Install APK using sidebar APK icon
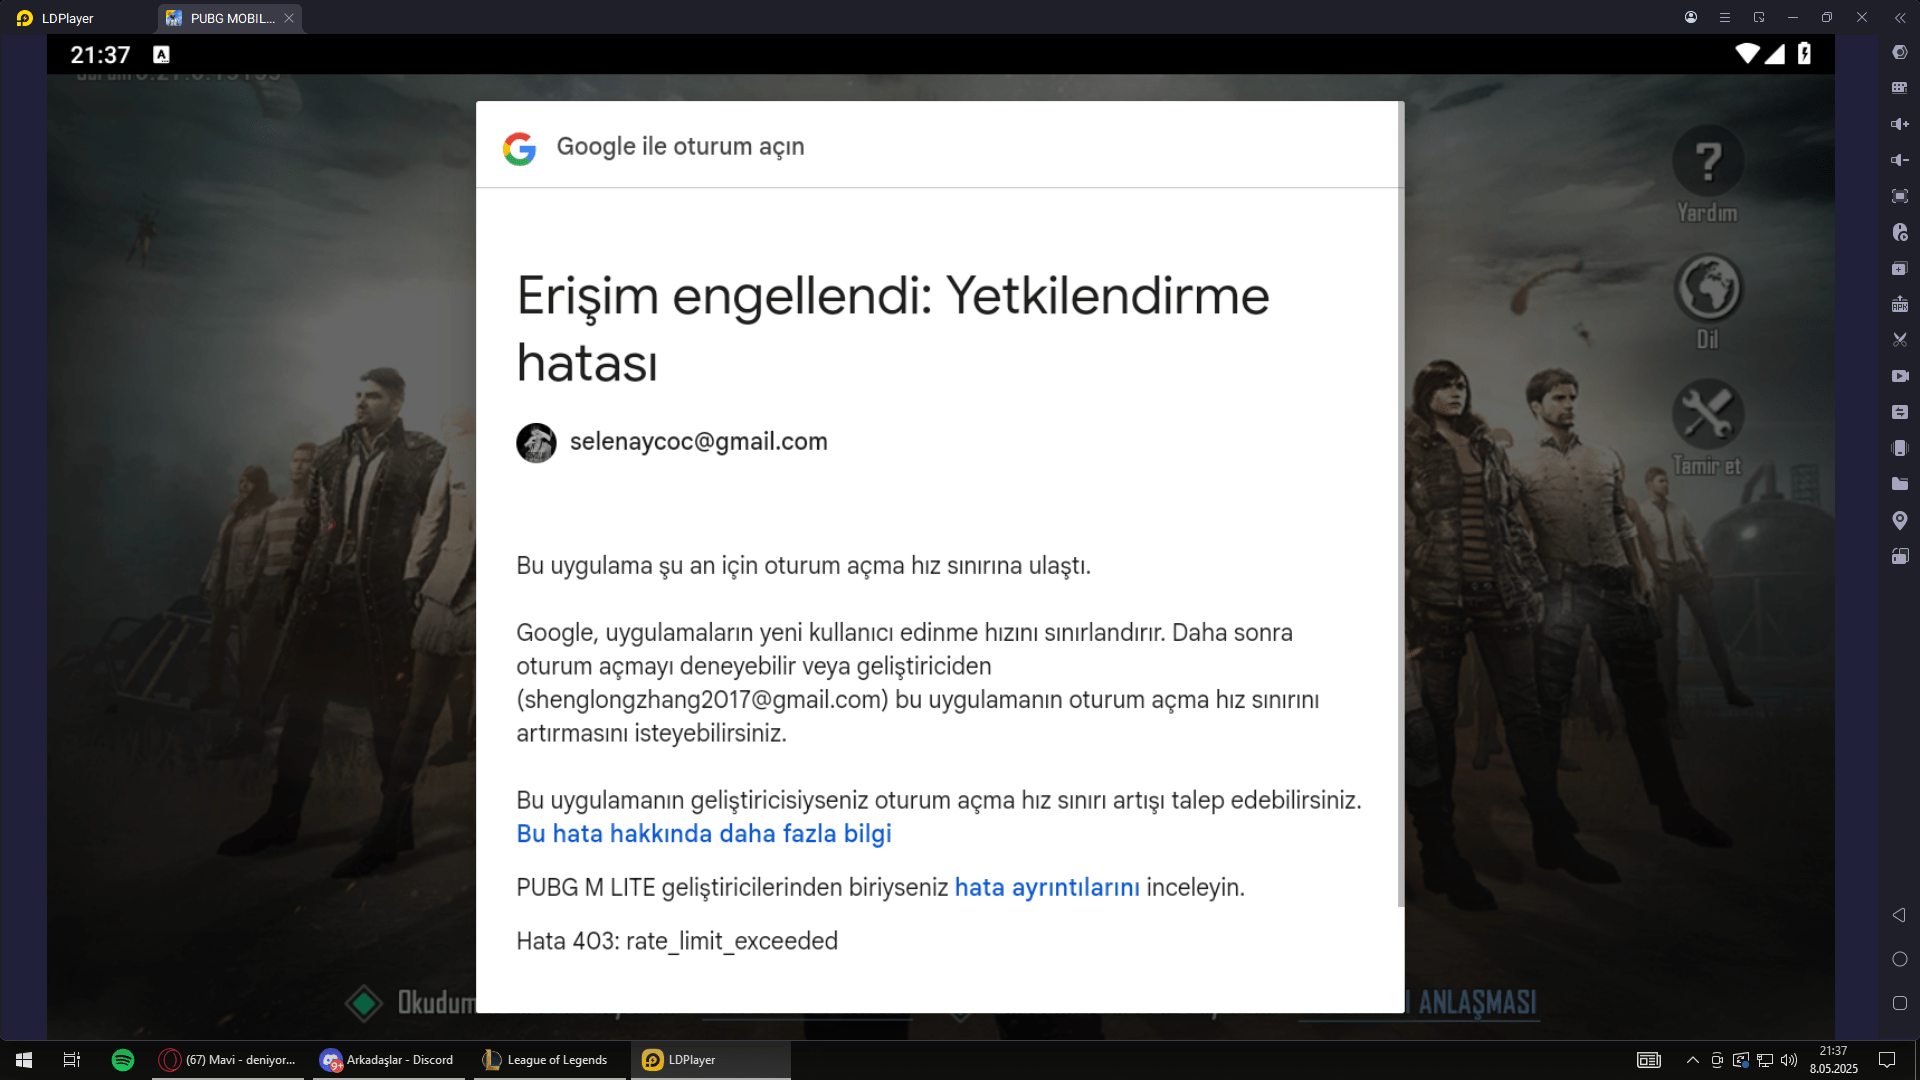Viewport: 1920px width, 1080px height. 1900,304
